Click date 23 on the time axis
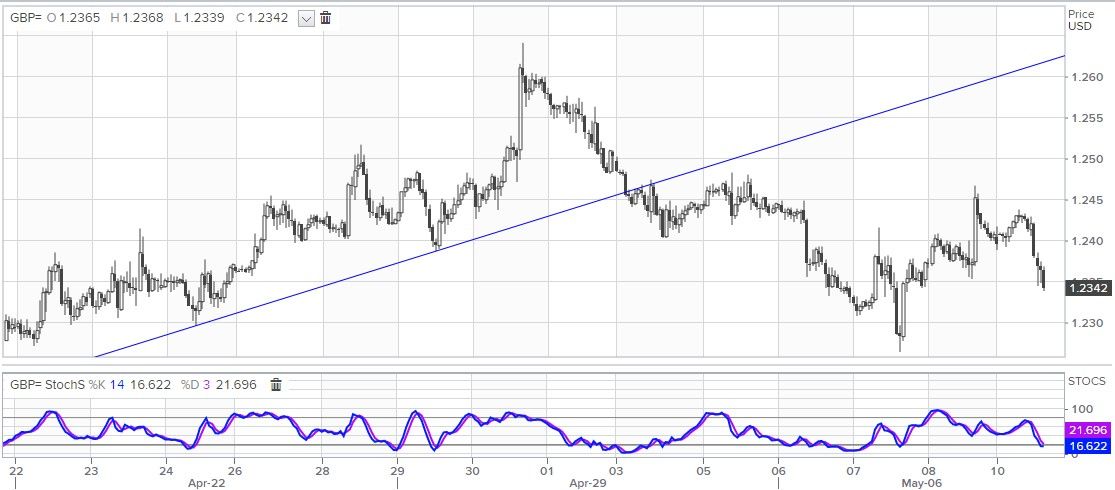 tap(90, 470)
